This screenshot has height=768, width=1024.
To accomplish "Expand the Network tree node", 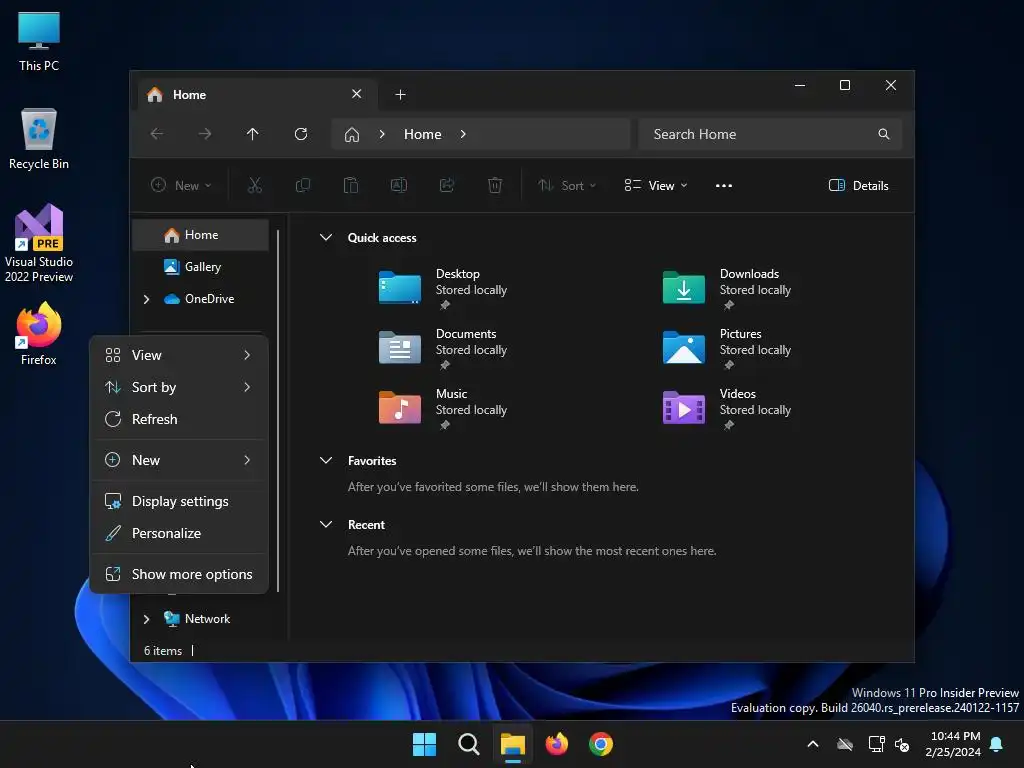I will point(146,619).
